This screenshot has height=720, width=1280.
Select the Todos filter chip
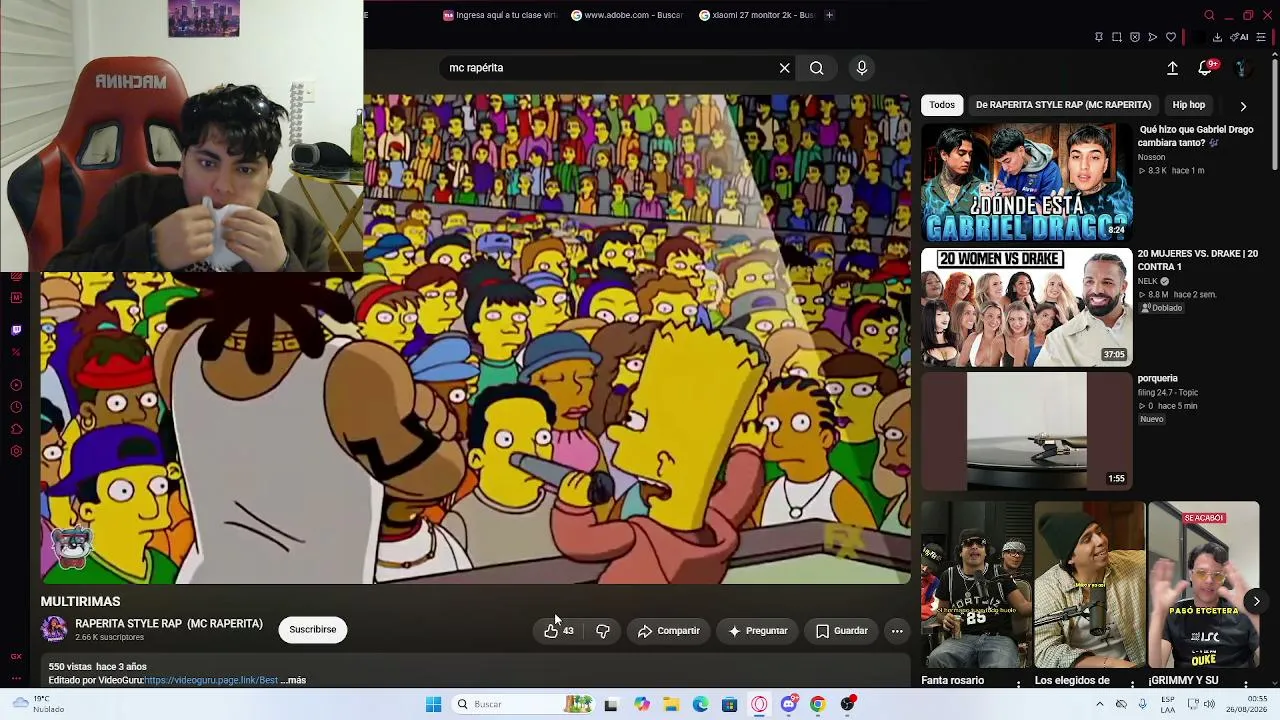942,105
